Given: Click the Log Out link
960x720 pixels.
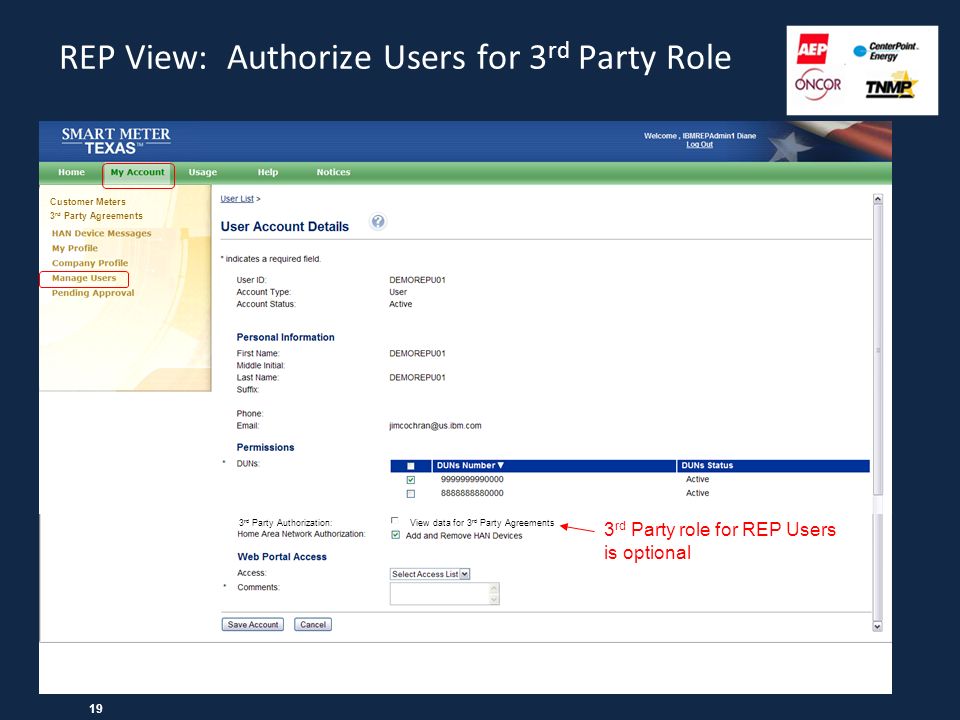Looking at the screenshot, I should 699,144.
